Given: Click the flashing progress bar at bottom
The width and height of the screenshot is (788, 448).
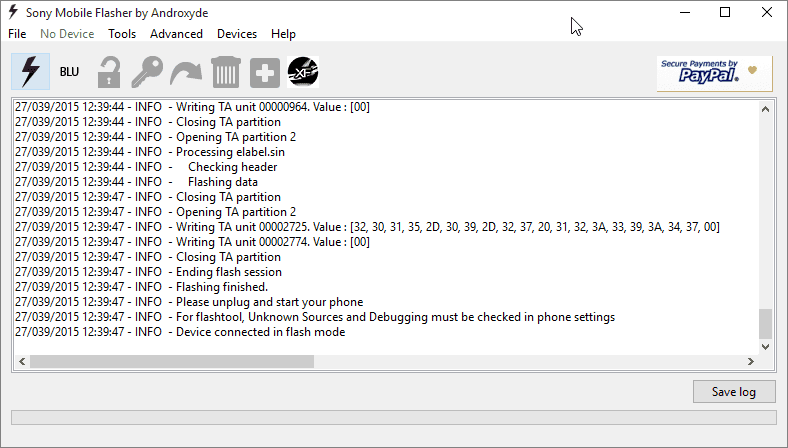Looking at the screenshot, I should 393,417.
